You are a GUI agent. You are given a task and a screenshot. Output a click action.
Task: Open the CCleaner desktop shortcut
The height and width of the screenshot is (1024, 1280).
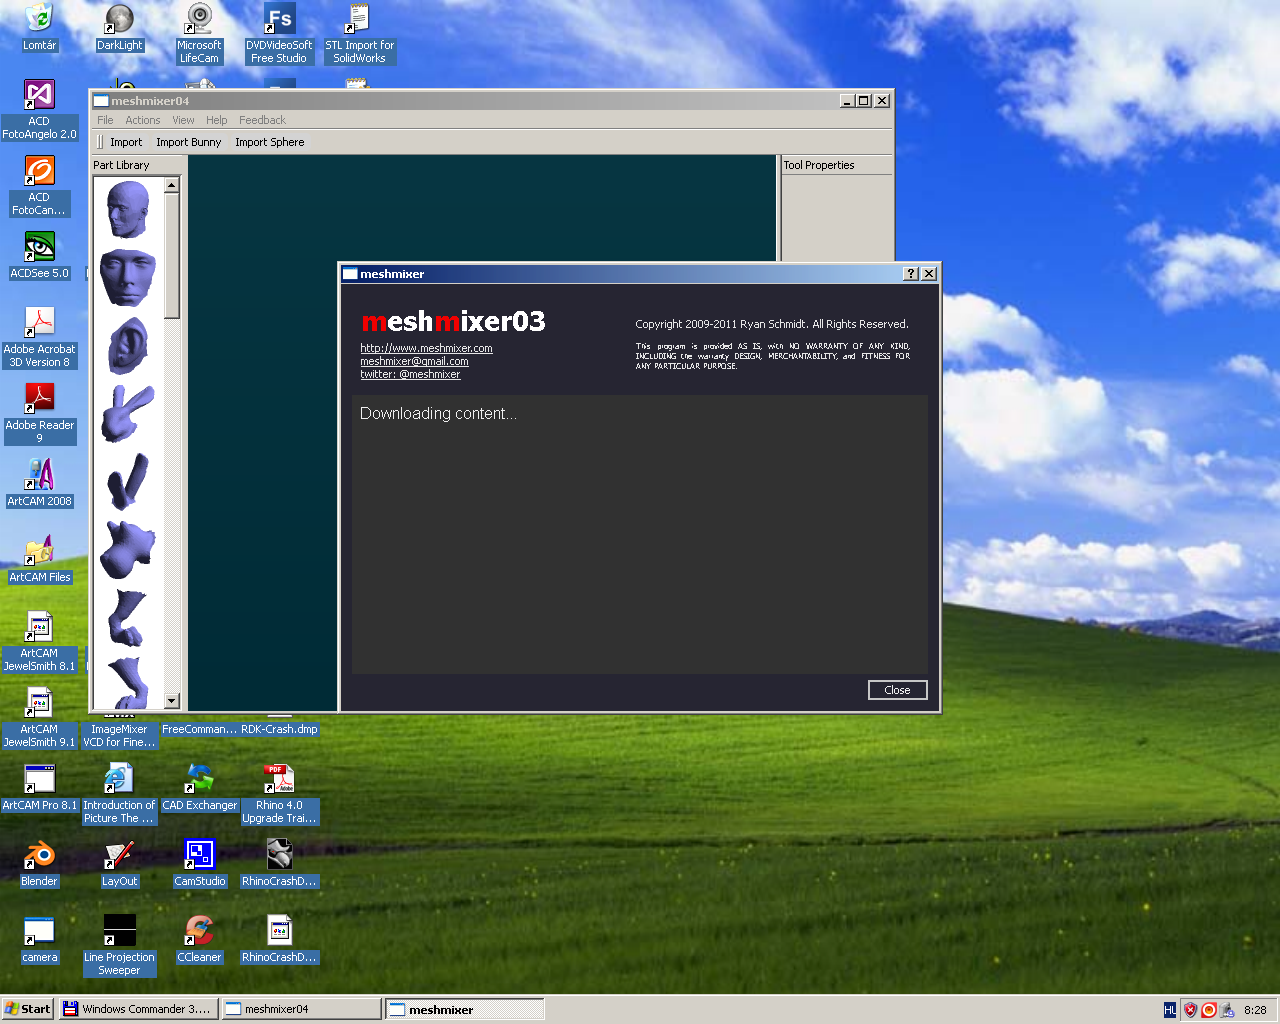(x=199, y=931)
